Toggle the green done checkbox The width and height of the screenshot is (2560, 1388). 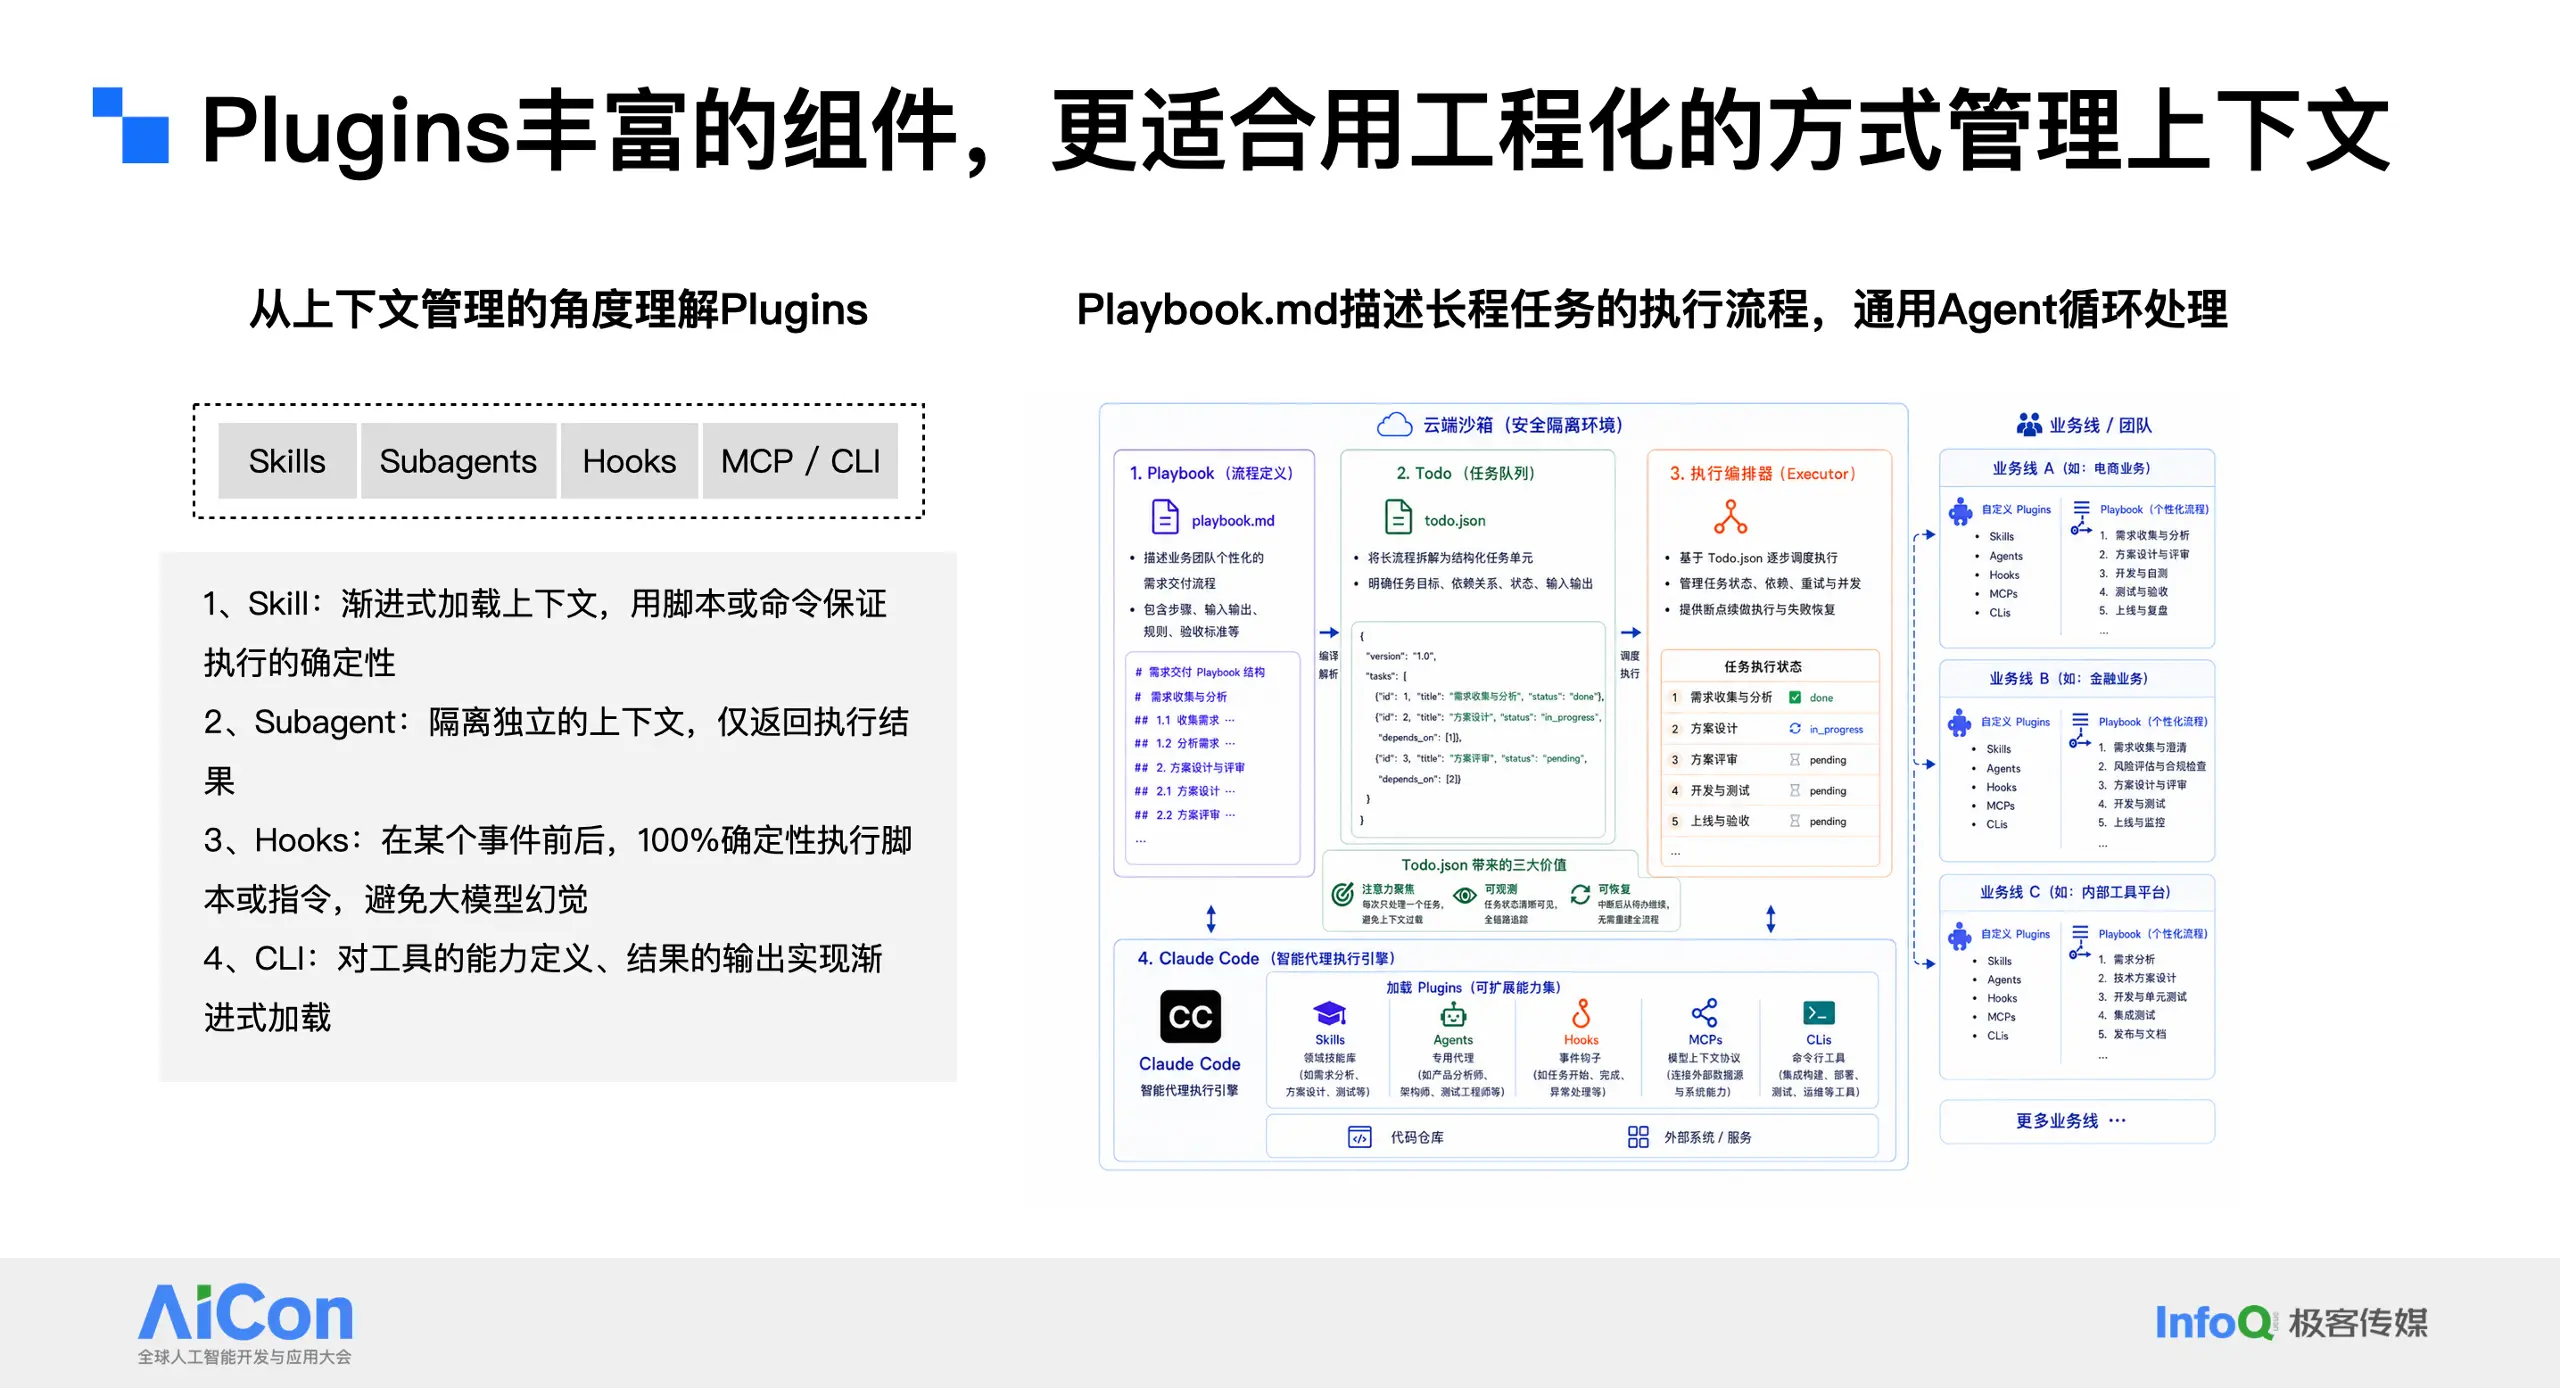point(1795,697)
